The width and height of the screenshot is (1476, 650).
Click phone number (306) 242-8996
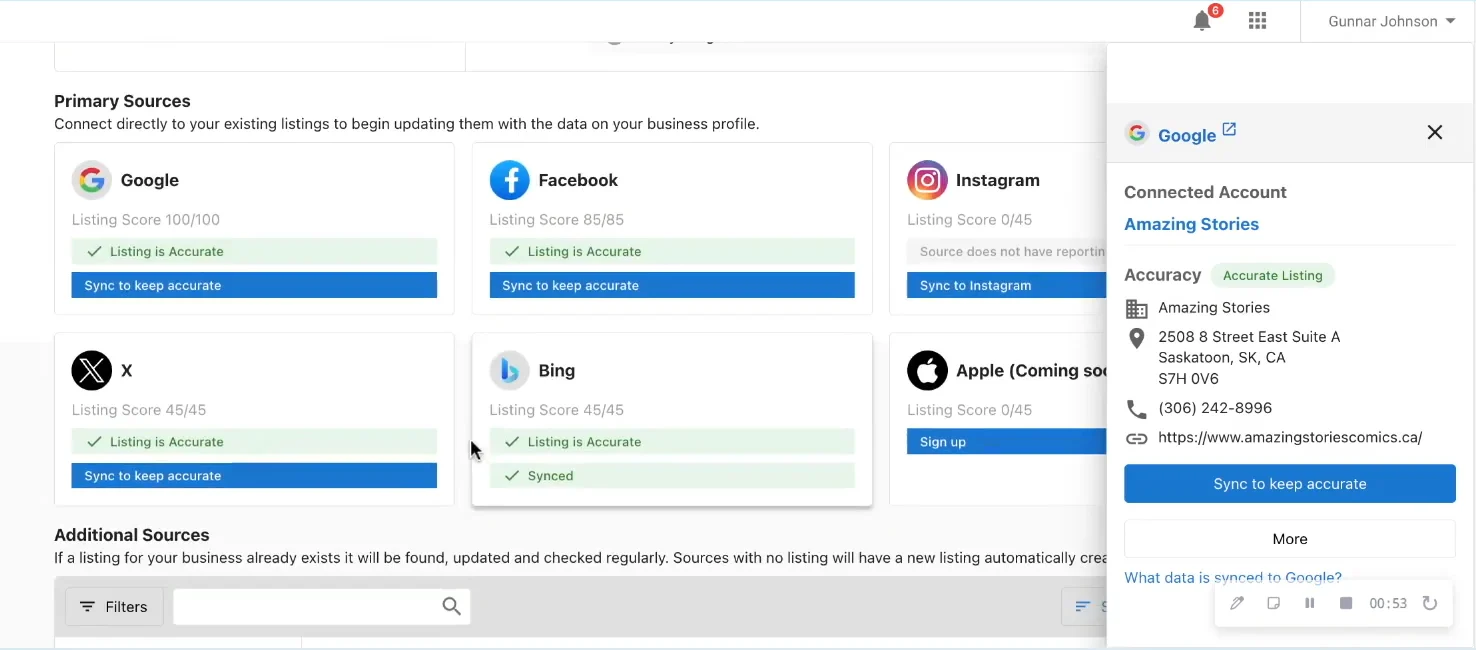coord(1215,408)
